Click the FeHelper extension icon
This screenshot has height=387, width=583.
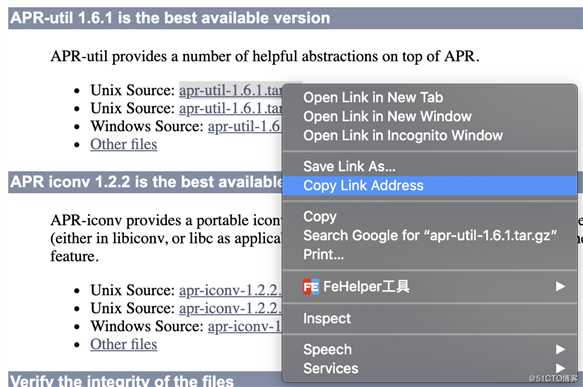tap(311, 287)
